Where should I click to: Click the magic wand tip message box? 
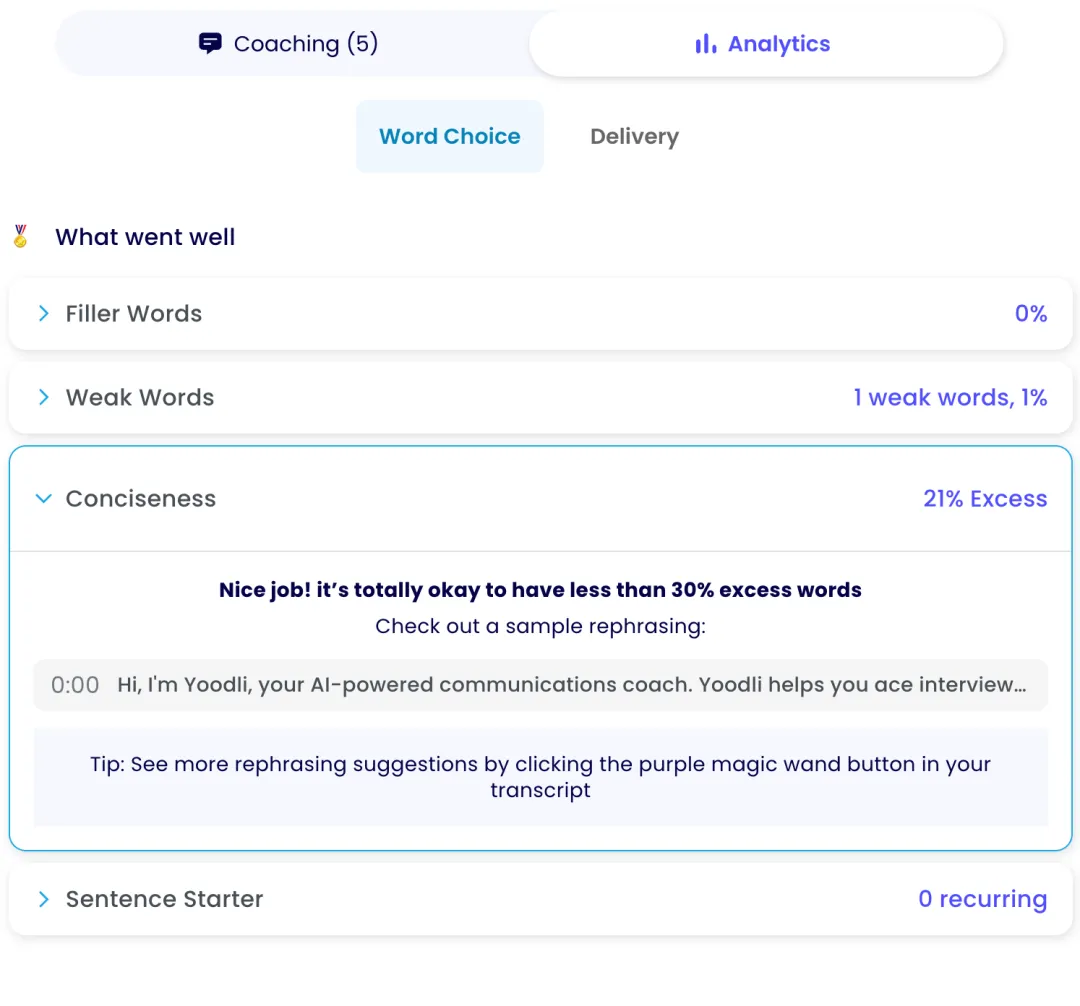541,777
